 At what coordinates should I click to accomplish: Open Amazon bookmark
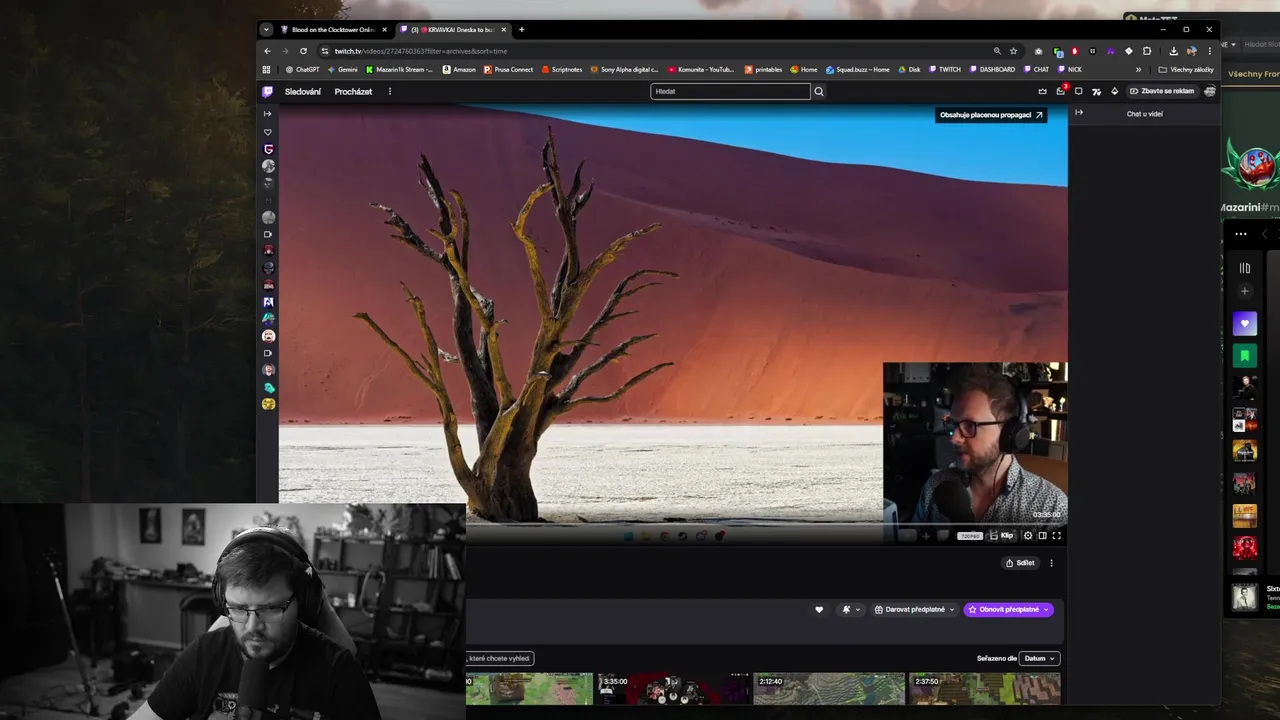coord(459,70)
